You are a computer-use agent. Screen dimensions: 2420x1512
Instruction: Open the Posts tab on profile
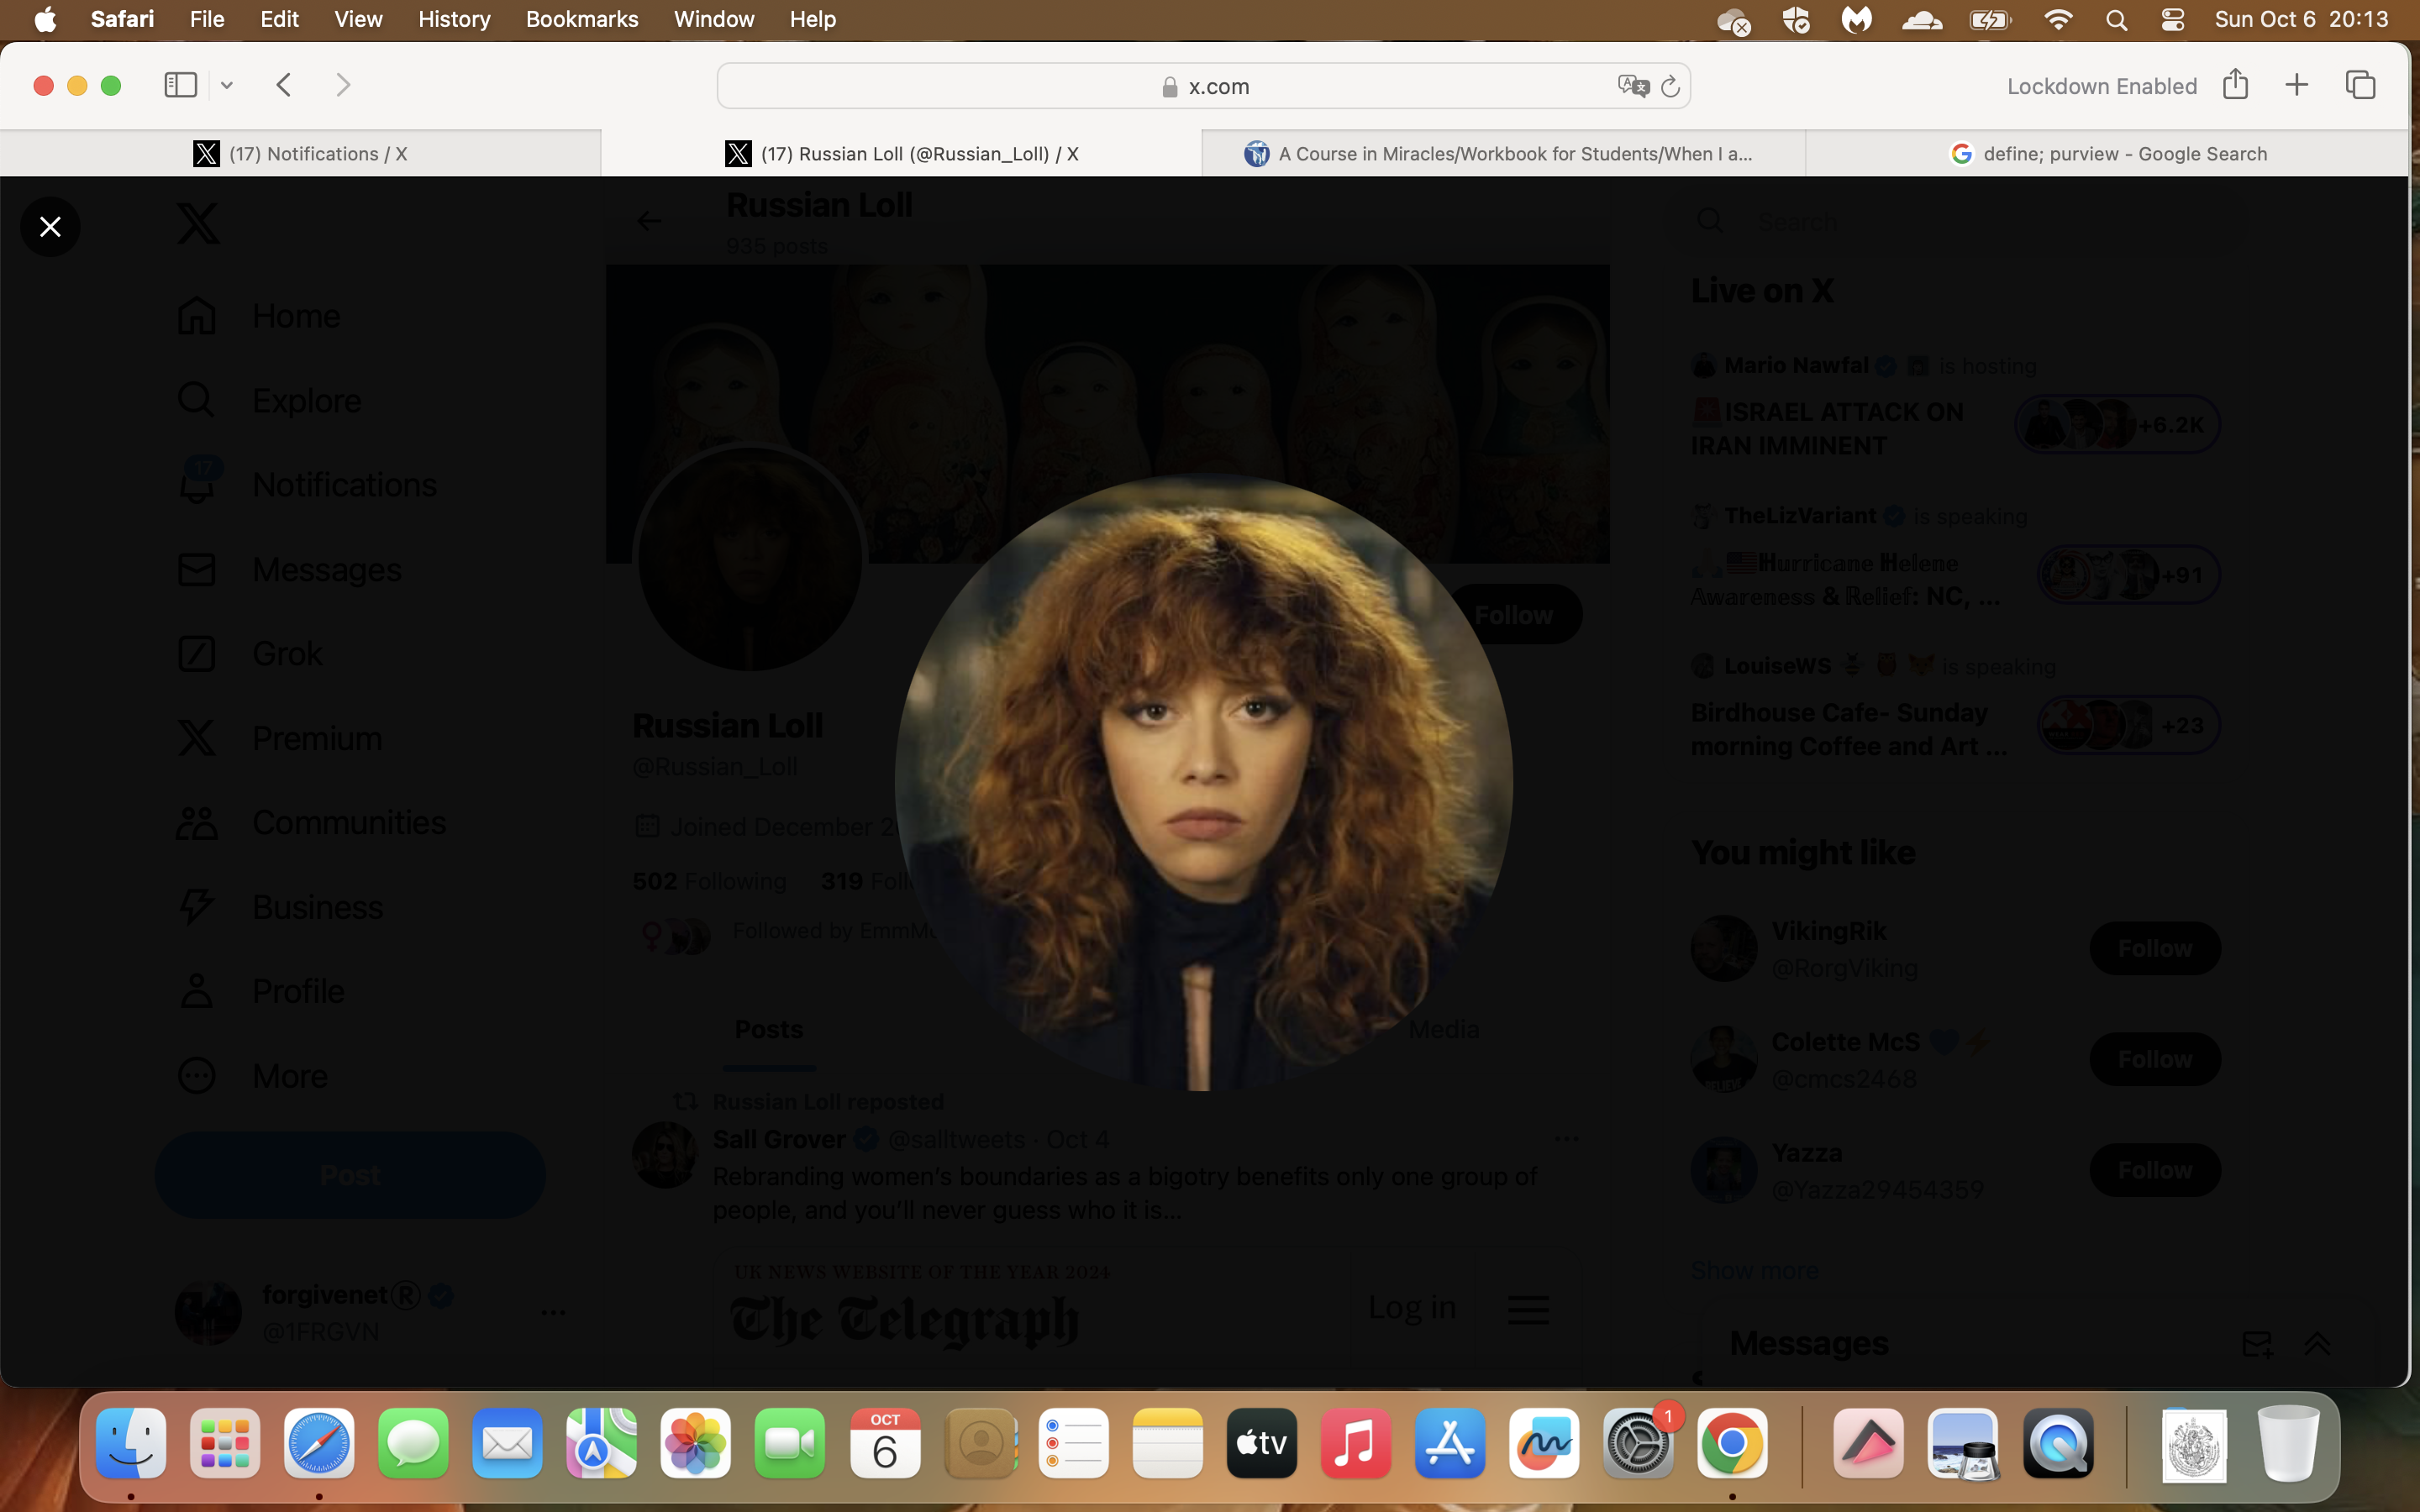769,1029
